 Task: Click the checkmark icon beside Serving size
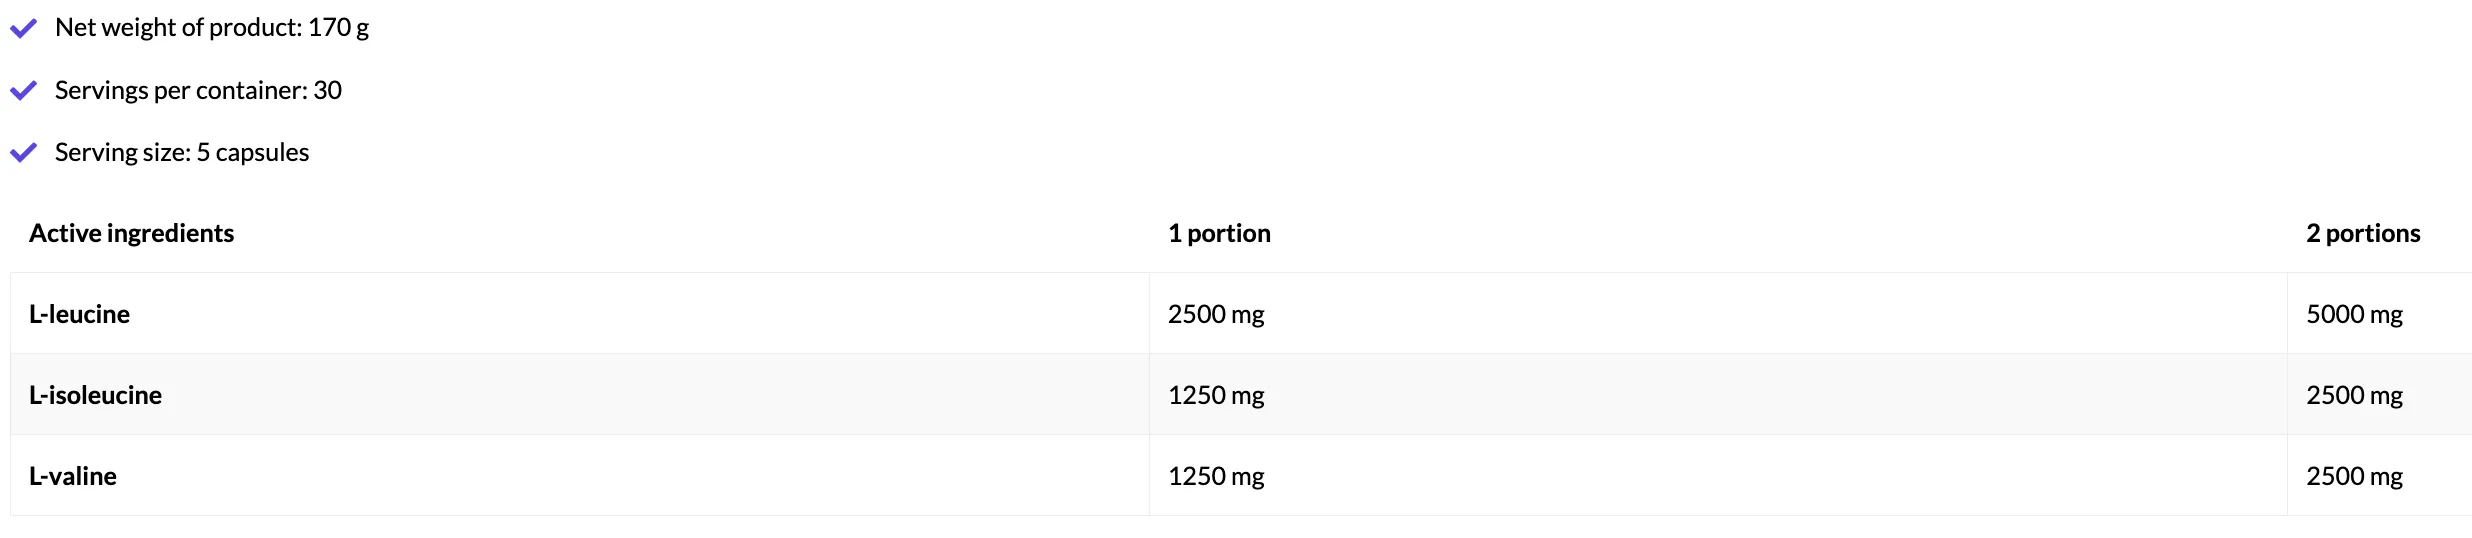[x=23, y=153]
